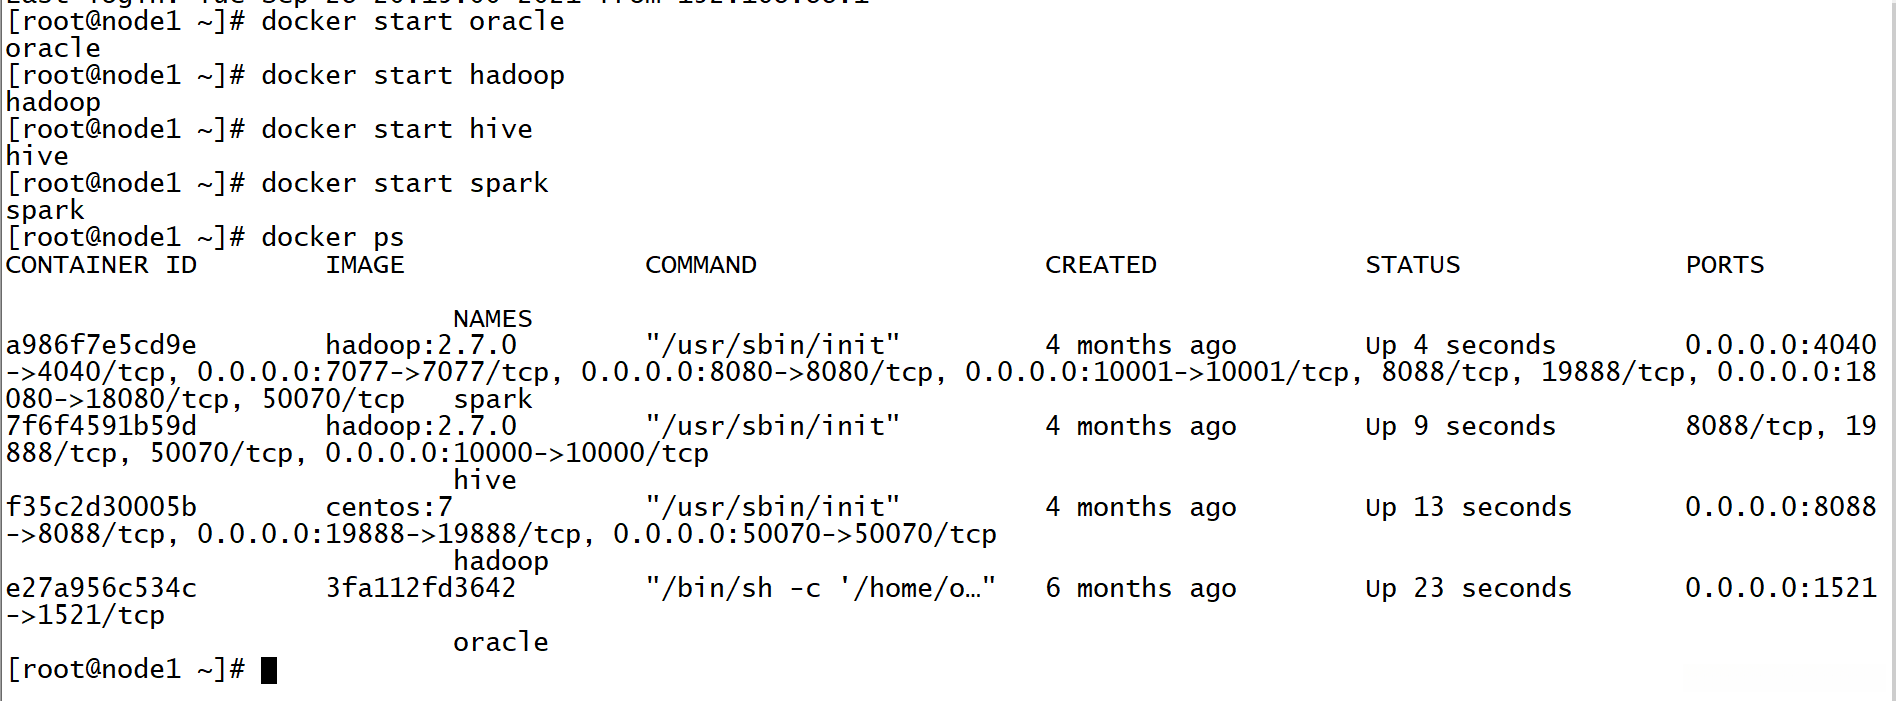Click the "docker ps" command text
The width and height of the screenshot is (1896, 701).
coord(332,238)
